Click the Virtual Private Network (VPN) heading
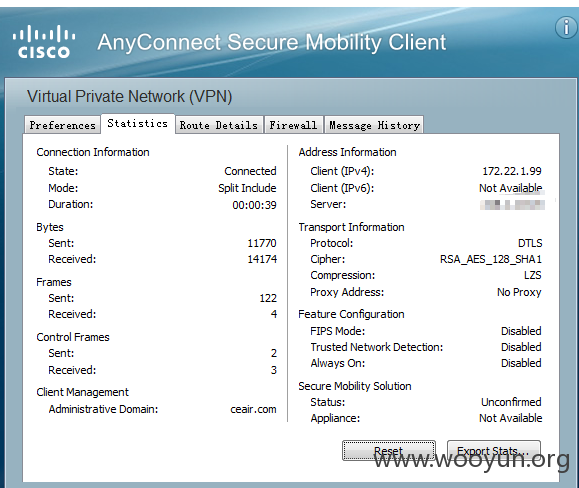Screen dimensions: 579x488 [x=130, y=97]
